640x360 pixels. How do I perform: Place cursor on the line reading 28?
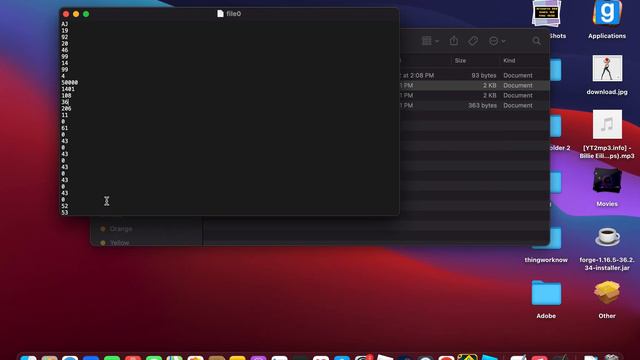point(64,44)
